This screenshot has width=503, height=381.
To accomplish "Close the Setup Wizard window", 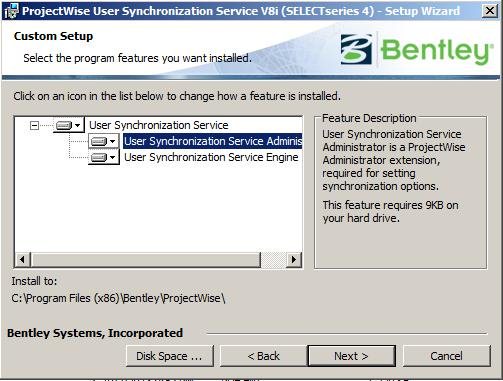I will [x=490, y=11].
